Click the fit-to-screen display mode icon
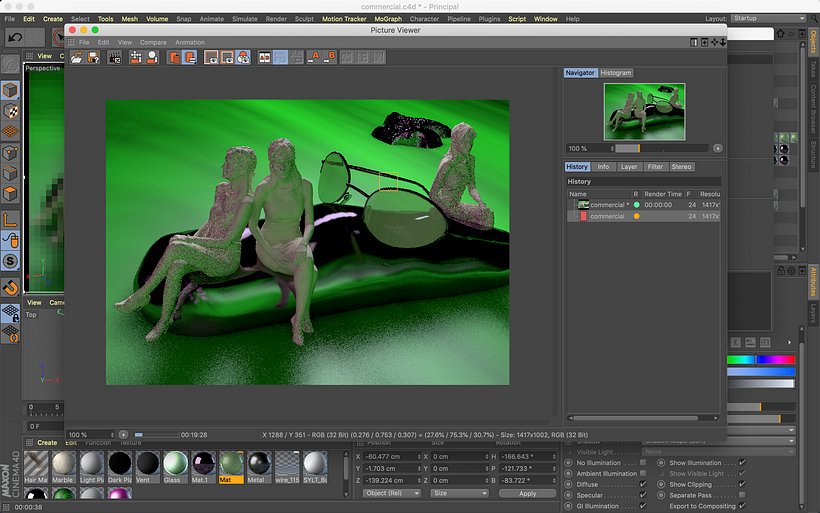Viewport: 820px width, 513px height. pyautogui.click(x=227, y=58)
